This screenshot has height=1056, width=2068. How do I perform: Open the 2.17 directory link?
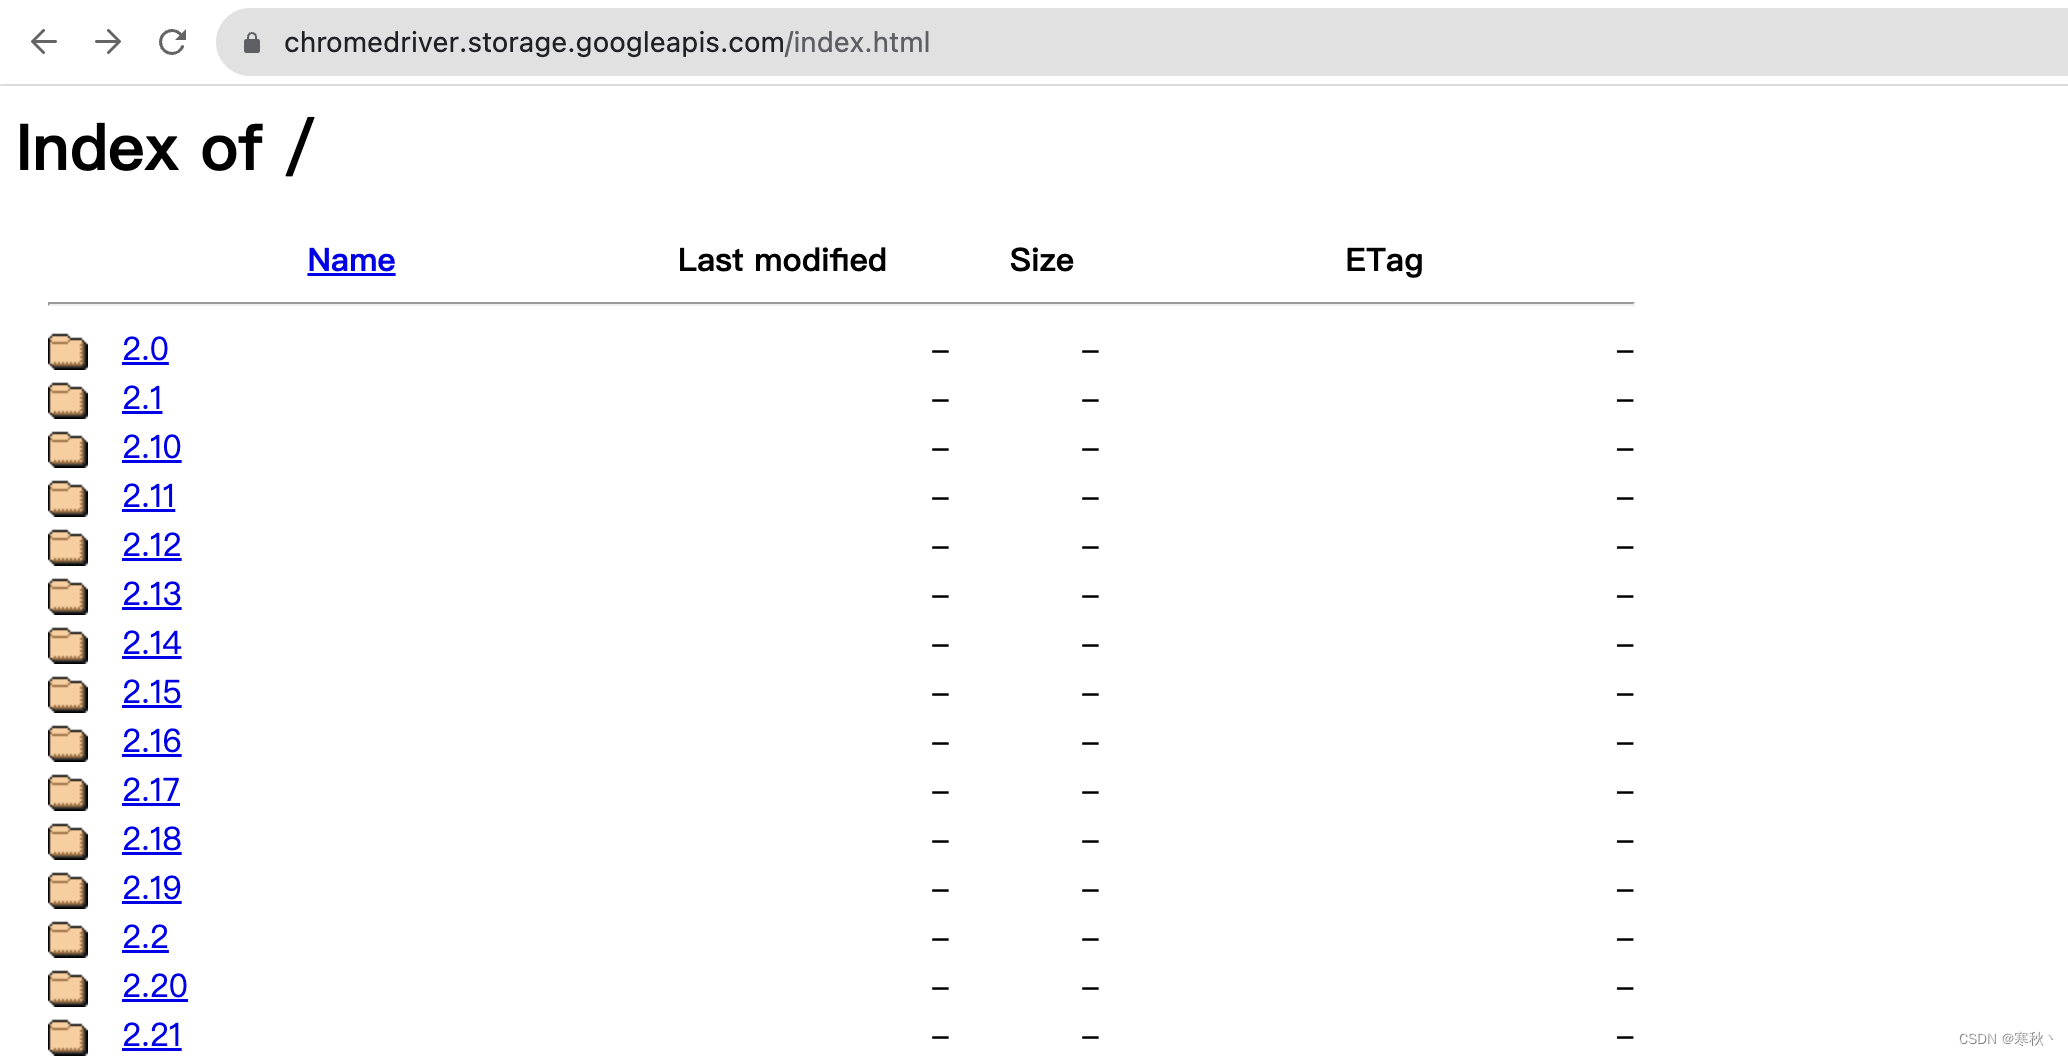coord(151,790)
